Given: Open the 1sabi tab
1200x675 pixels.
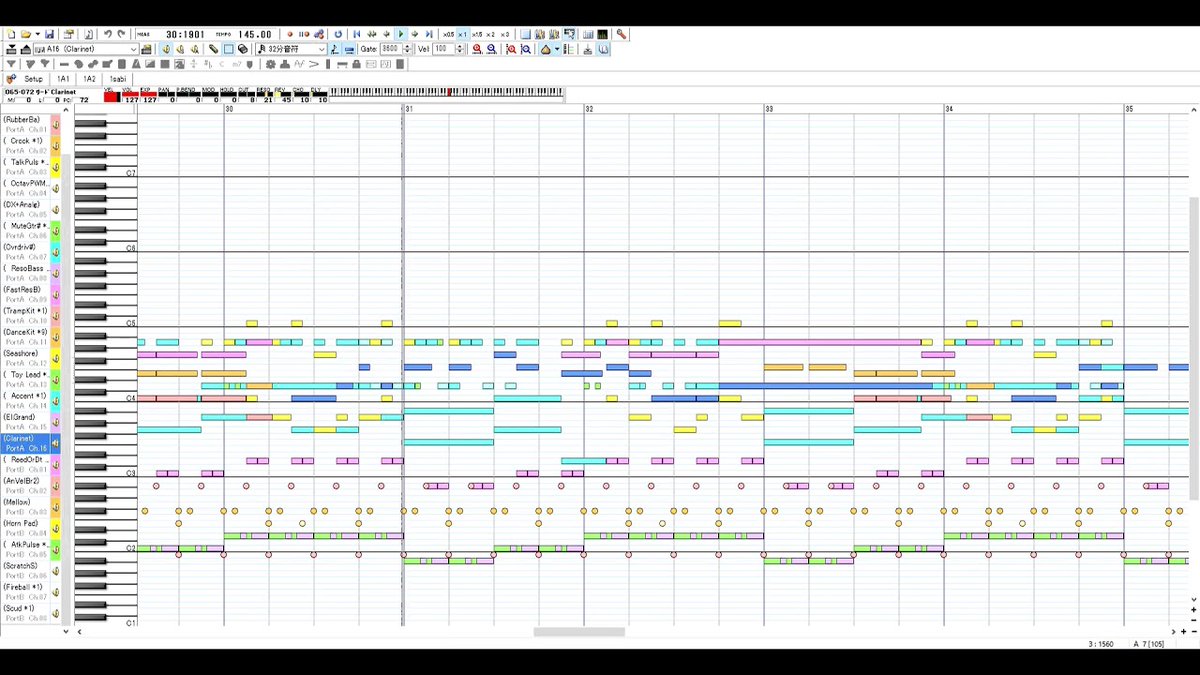Looking at the screenshot, I should point(118,79).
